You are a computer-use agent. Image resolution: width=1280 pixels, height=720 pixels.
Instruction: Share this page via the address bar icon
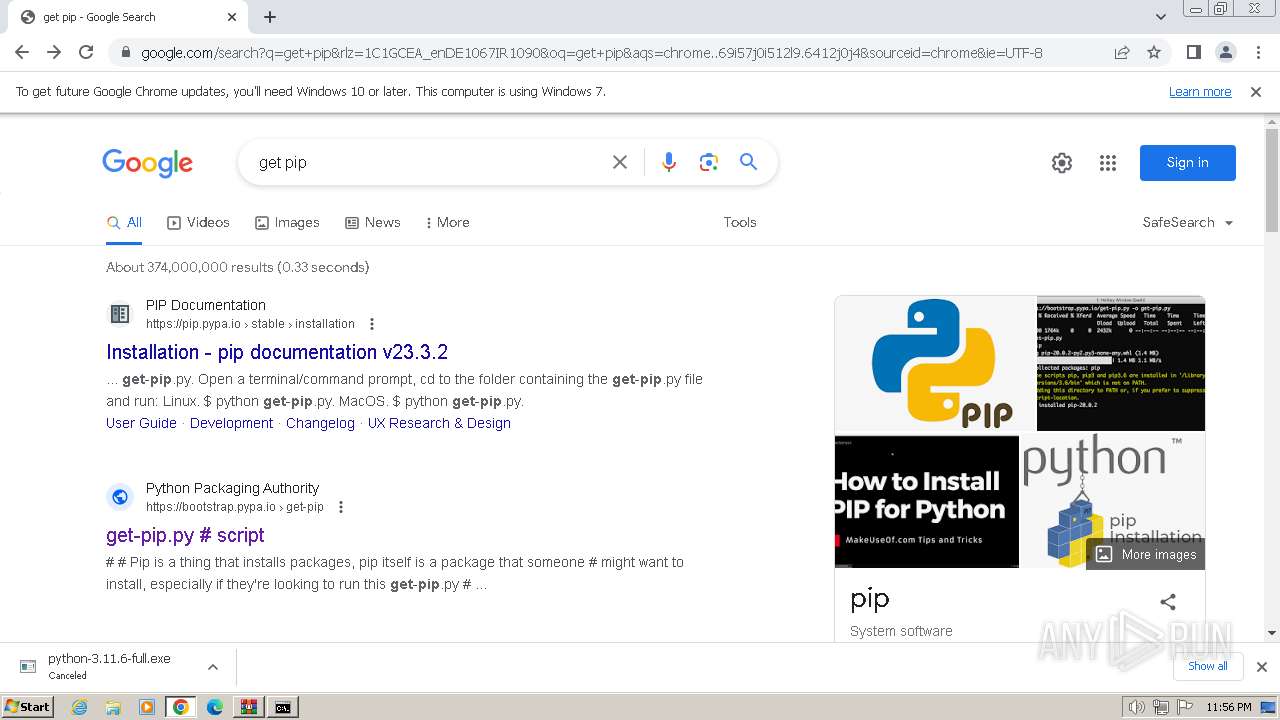1122,53
